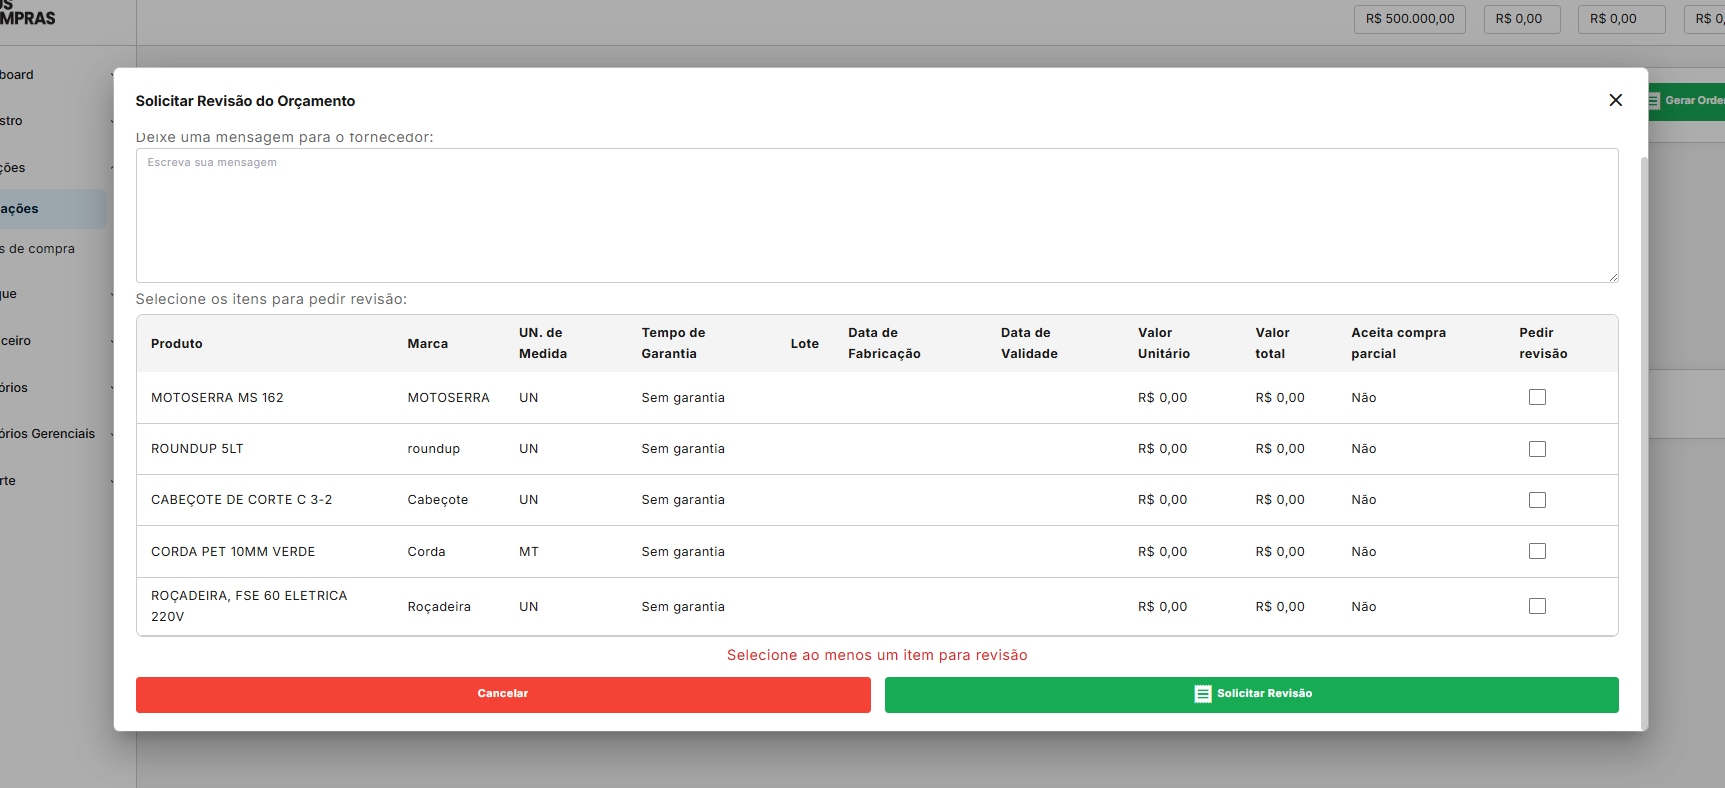Enable revision for ROÇADEIRA FSE 60 ELETRICA

(1537, 606)
